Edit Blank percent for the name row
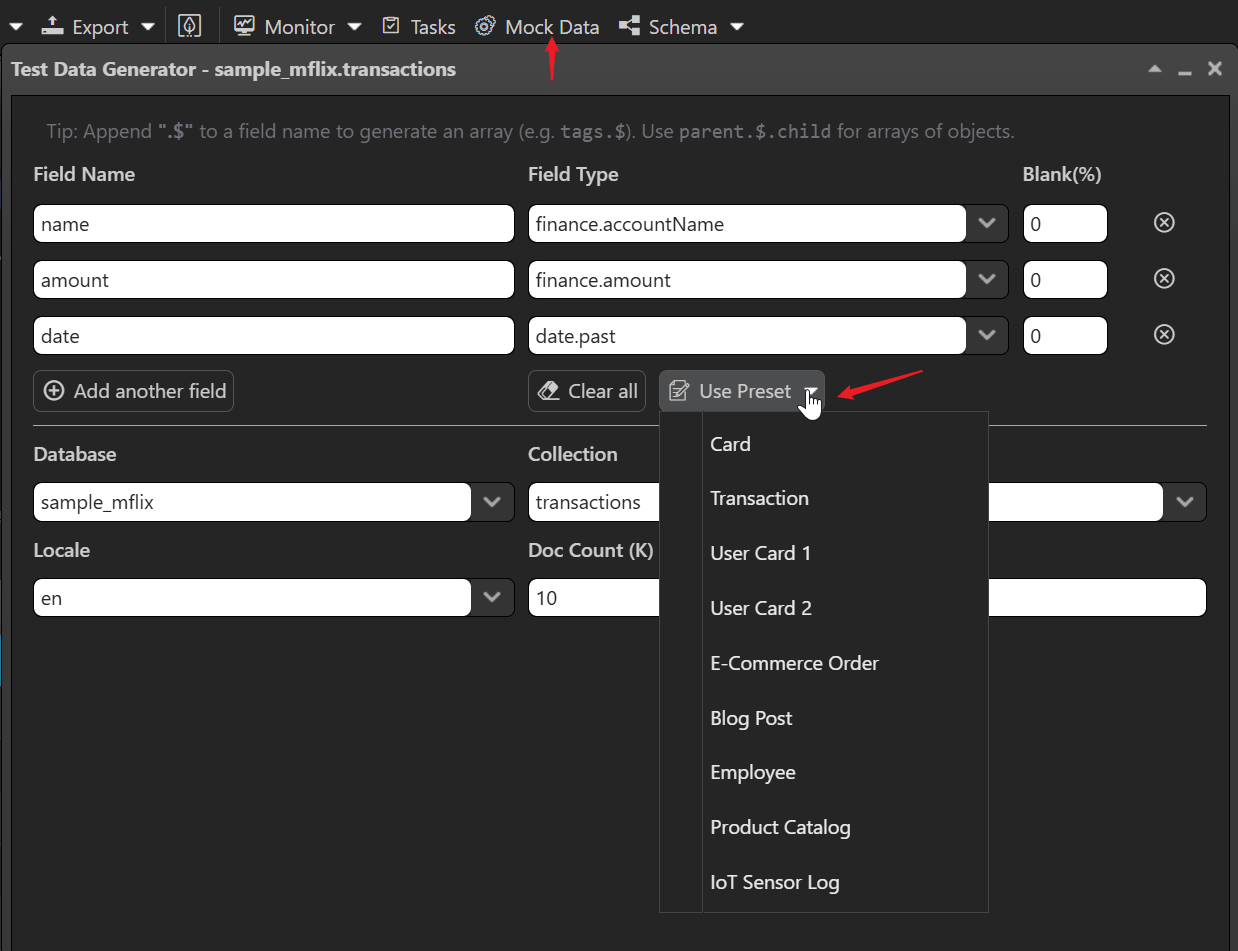This screenshot has width=1238, height=951. [1065, 224]
